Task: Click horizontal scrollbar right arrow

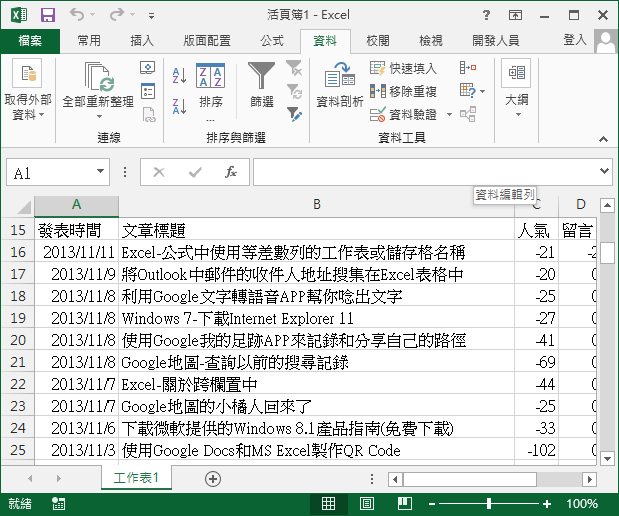Action: coord(589,479)
